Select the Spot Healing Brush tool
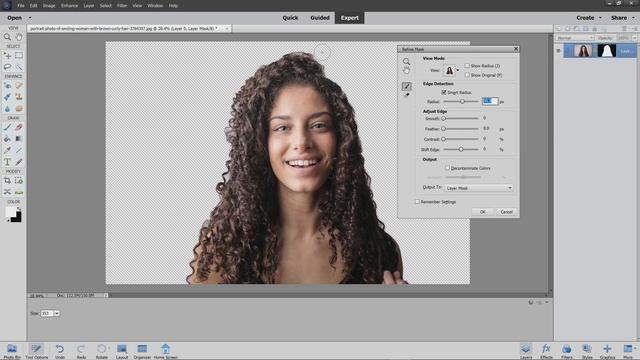The height and width of the screenshot is (360, 640). click(x=19, y=85)
